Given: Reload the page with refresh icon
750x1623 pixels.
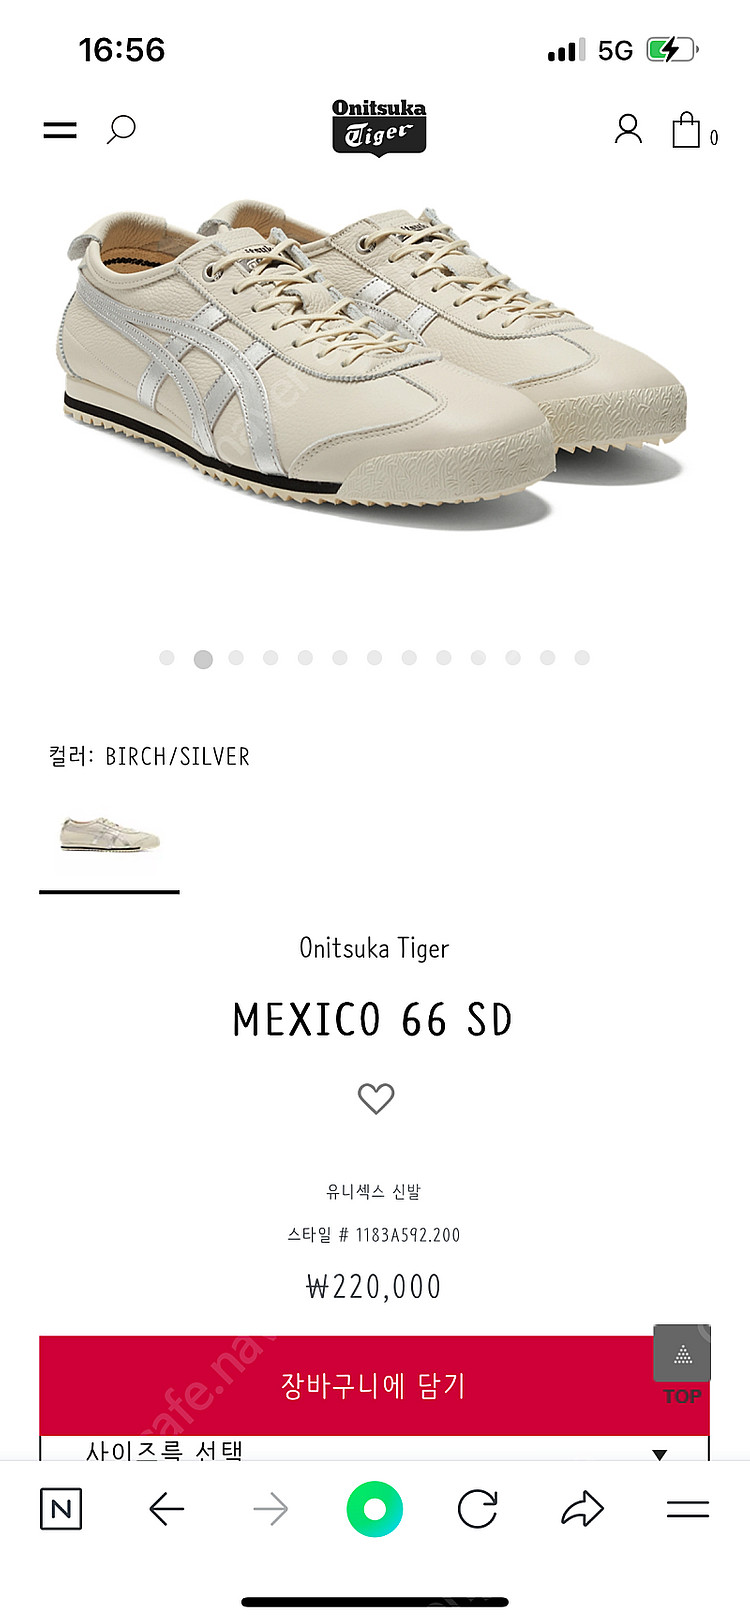Looking at the screenshot, I should point(478,1509).
